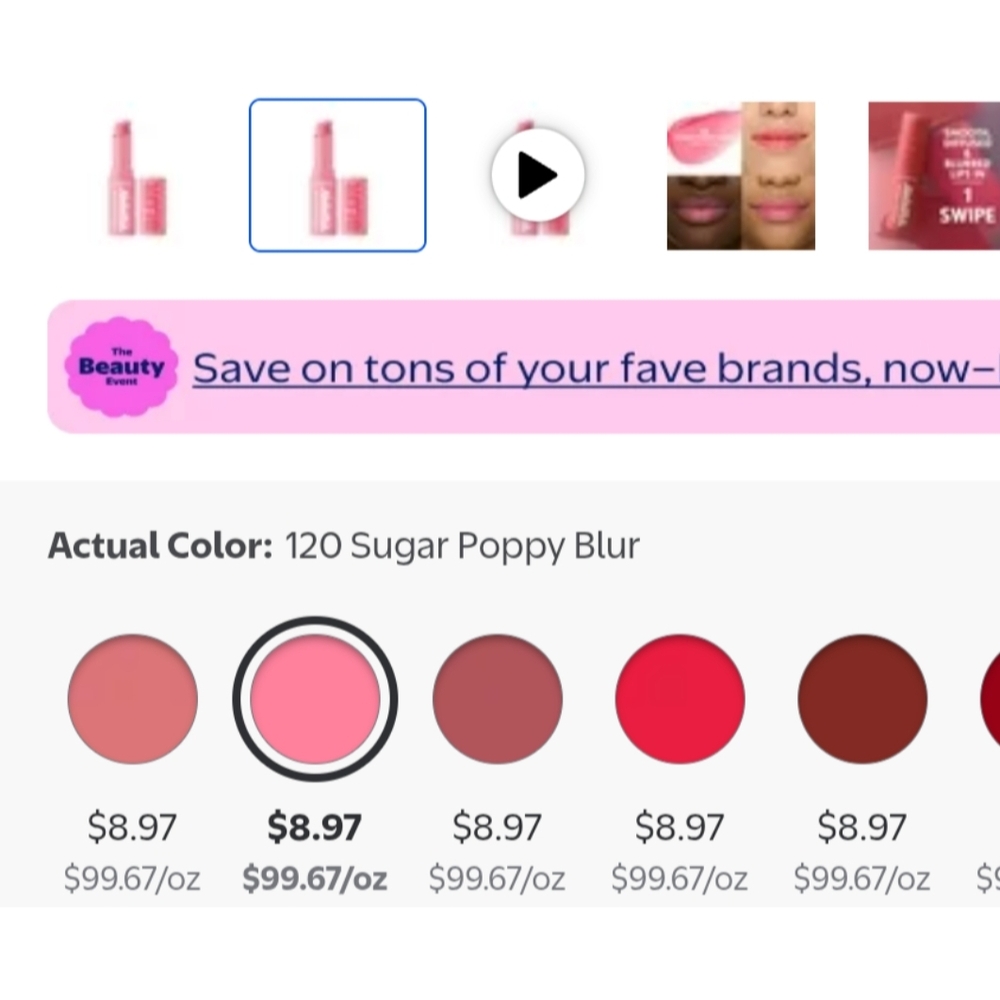Select the bright red color swatch

(x=680, y=699)
